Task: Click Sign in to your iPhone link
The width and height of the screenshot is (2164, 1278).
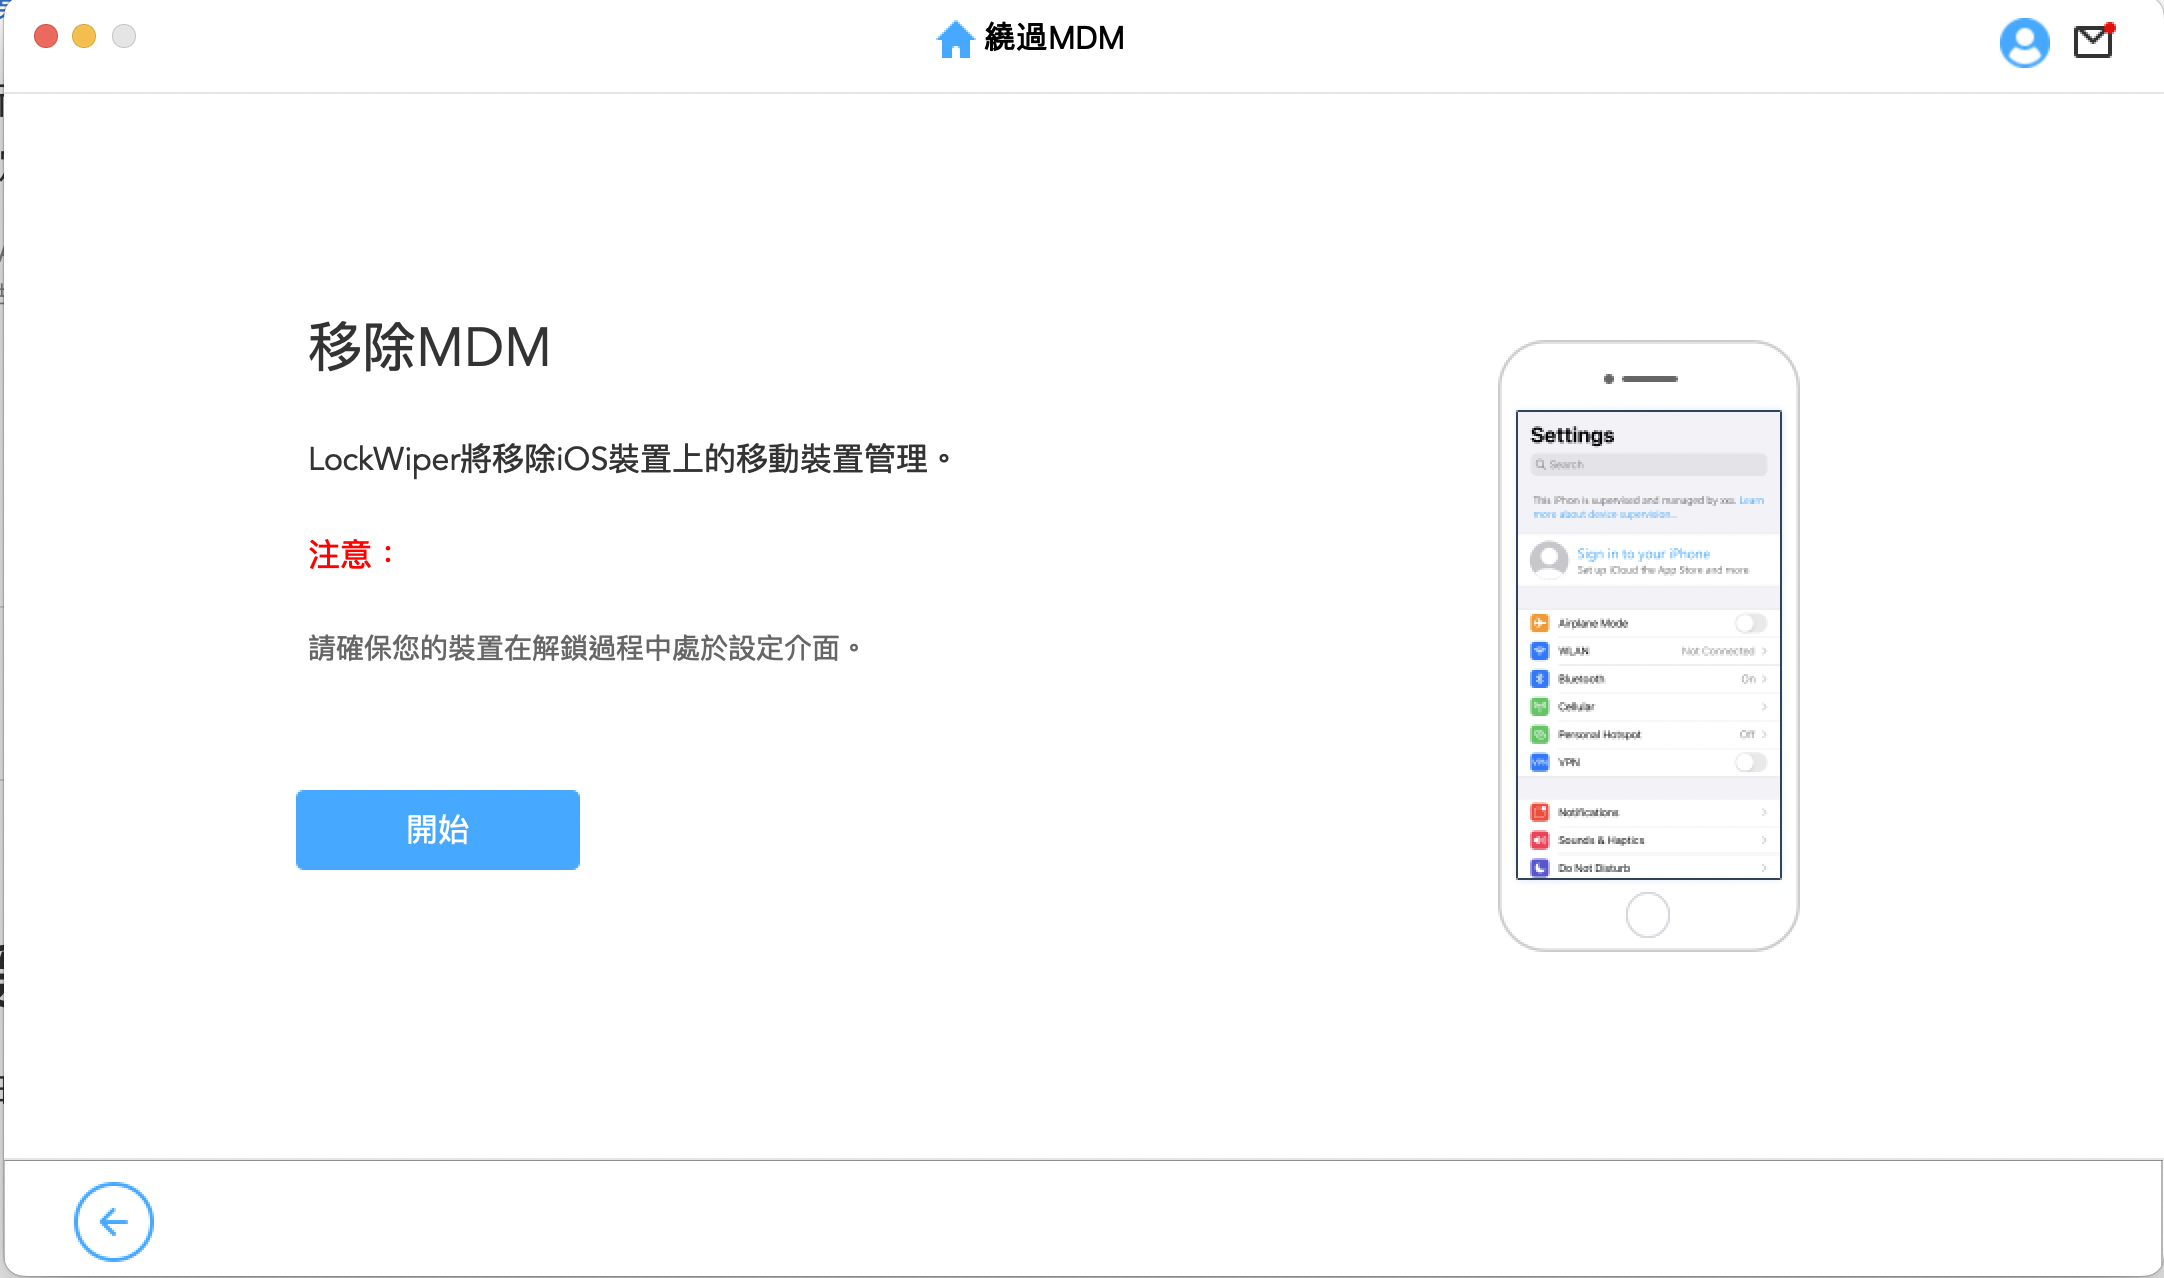Action: 1643,553
